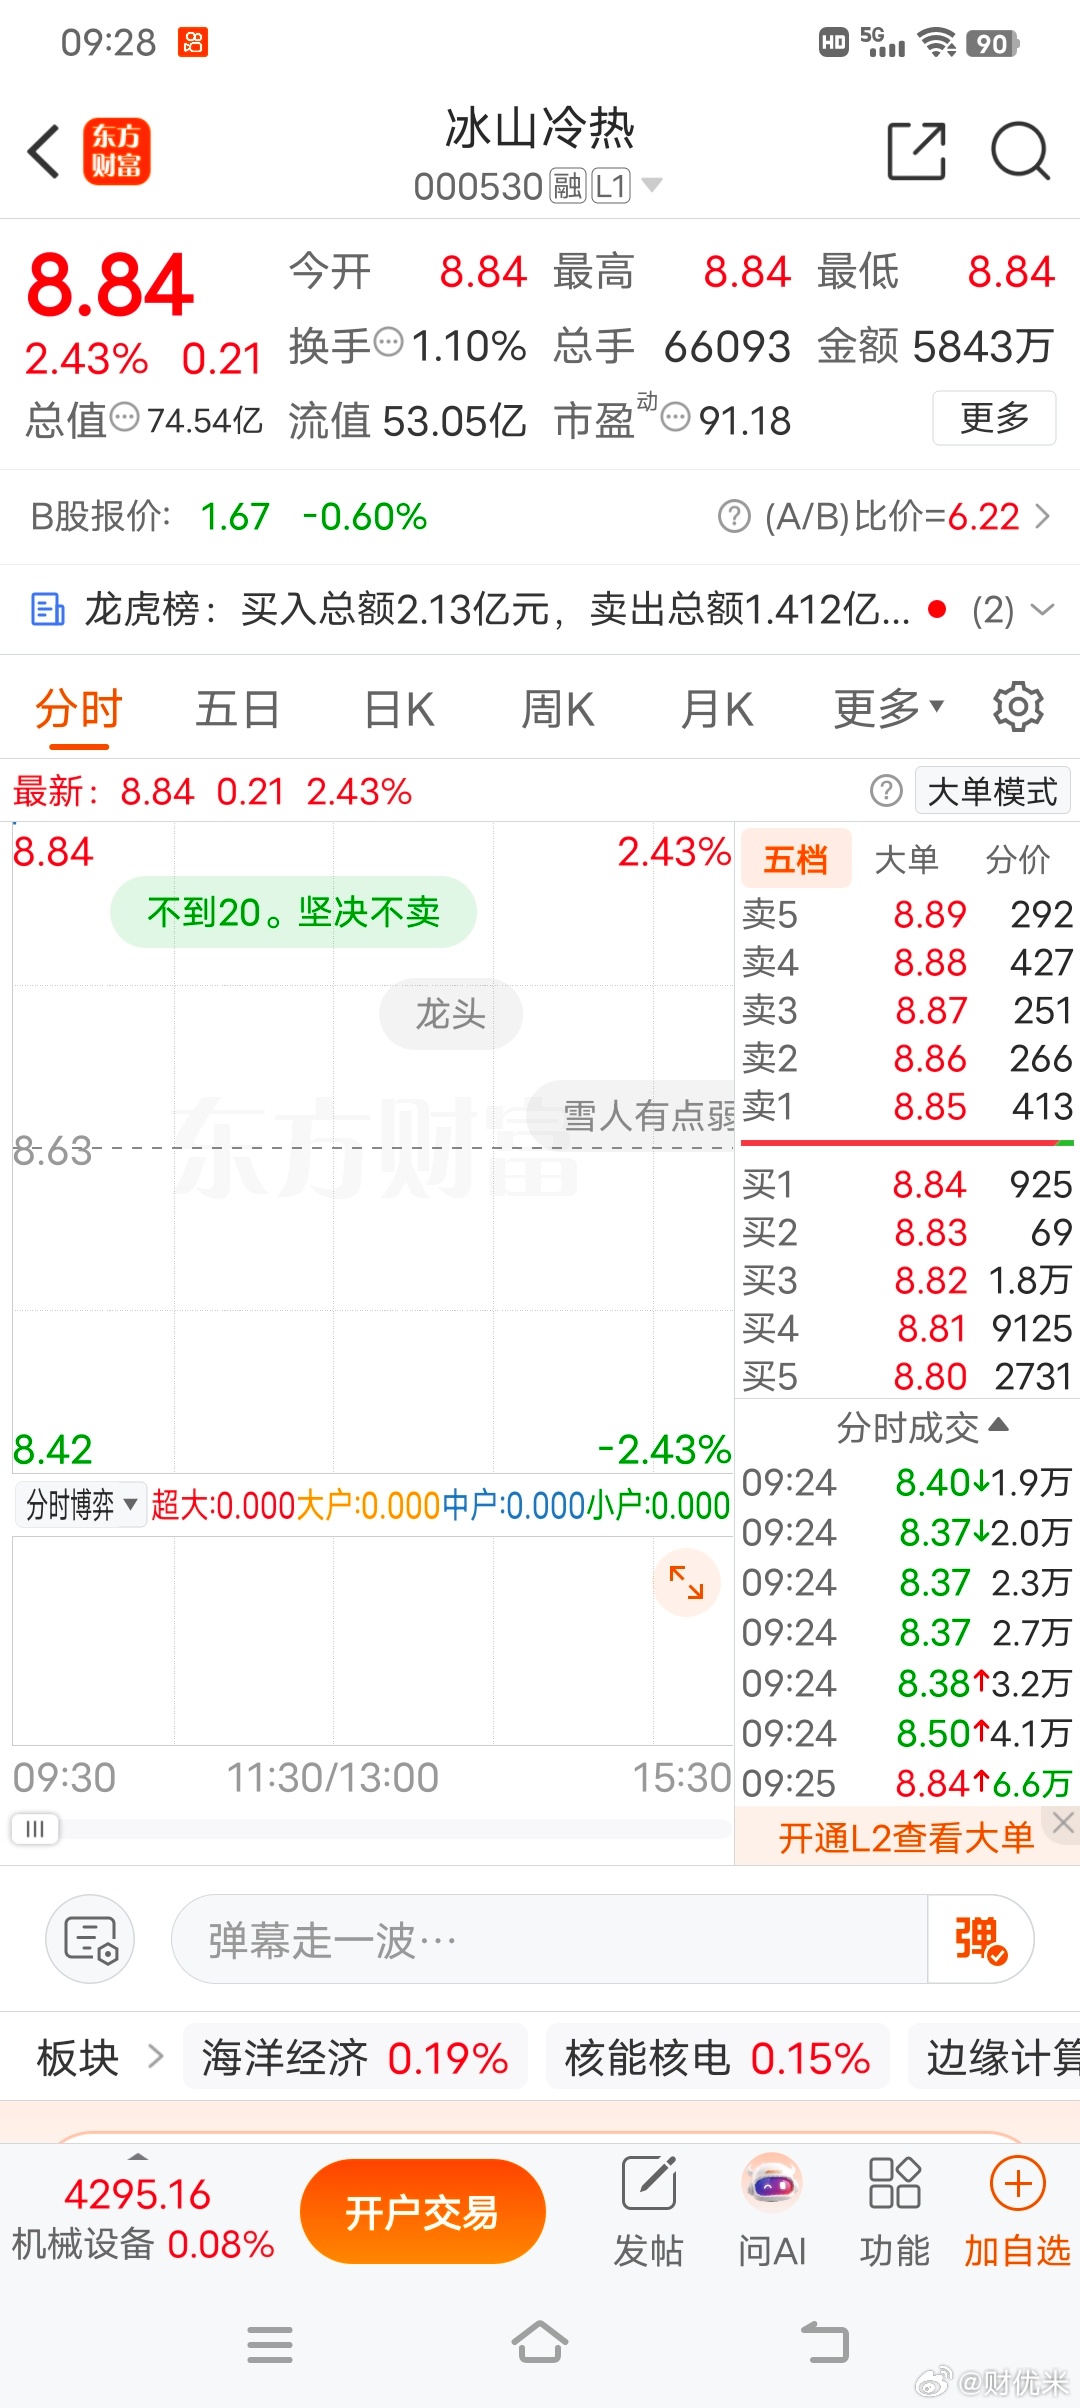
Task: Tap the chart timeline slider handle
Action: pyautogui.click(x=35, y=1829)
